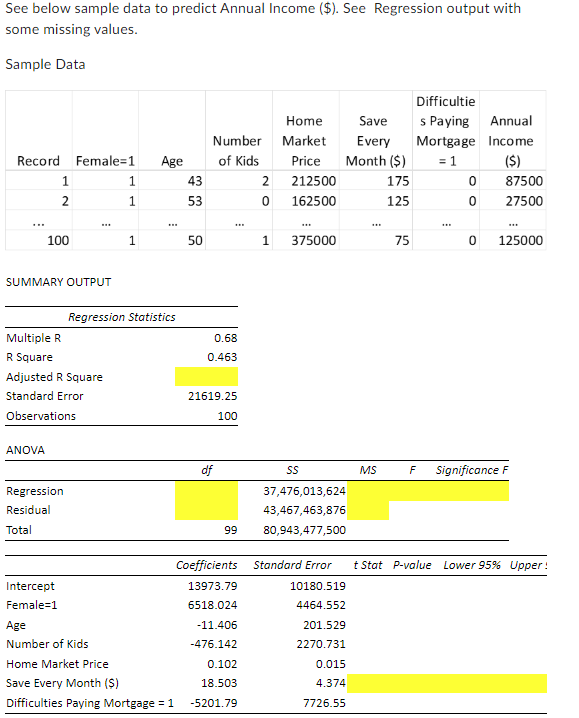Click the 'Lower 95%' column header
The image size is (579, 718).
[472, 565]
